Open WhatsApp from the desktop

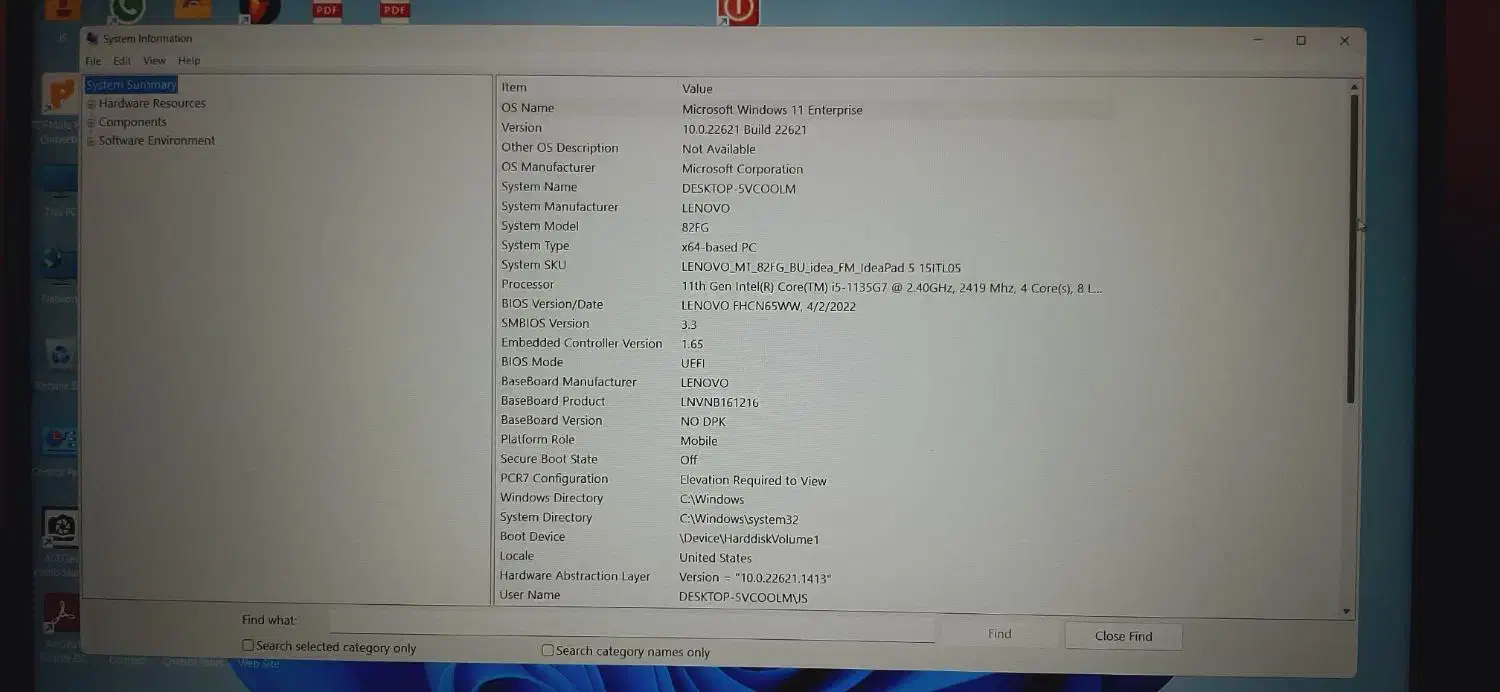coord(128,10)
